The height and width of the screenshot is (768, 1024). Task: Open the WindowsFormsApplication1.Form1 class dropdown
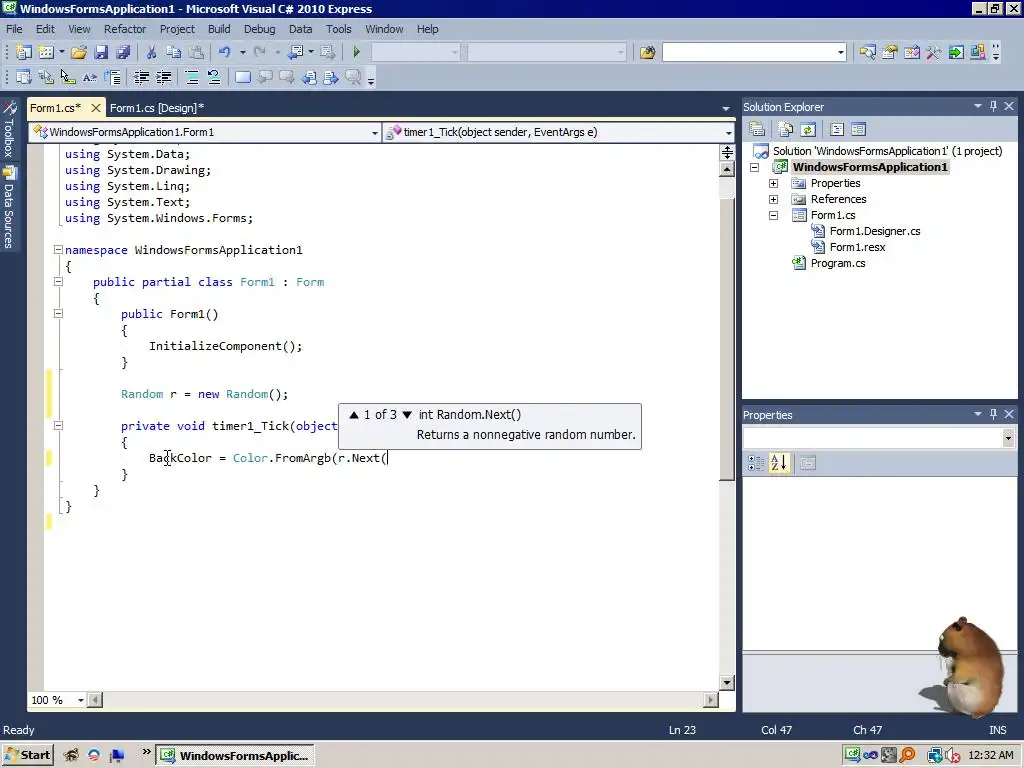click(375, 133)
